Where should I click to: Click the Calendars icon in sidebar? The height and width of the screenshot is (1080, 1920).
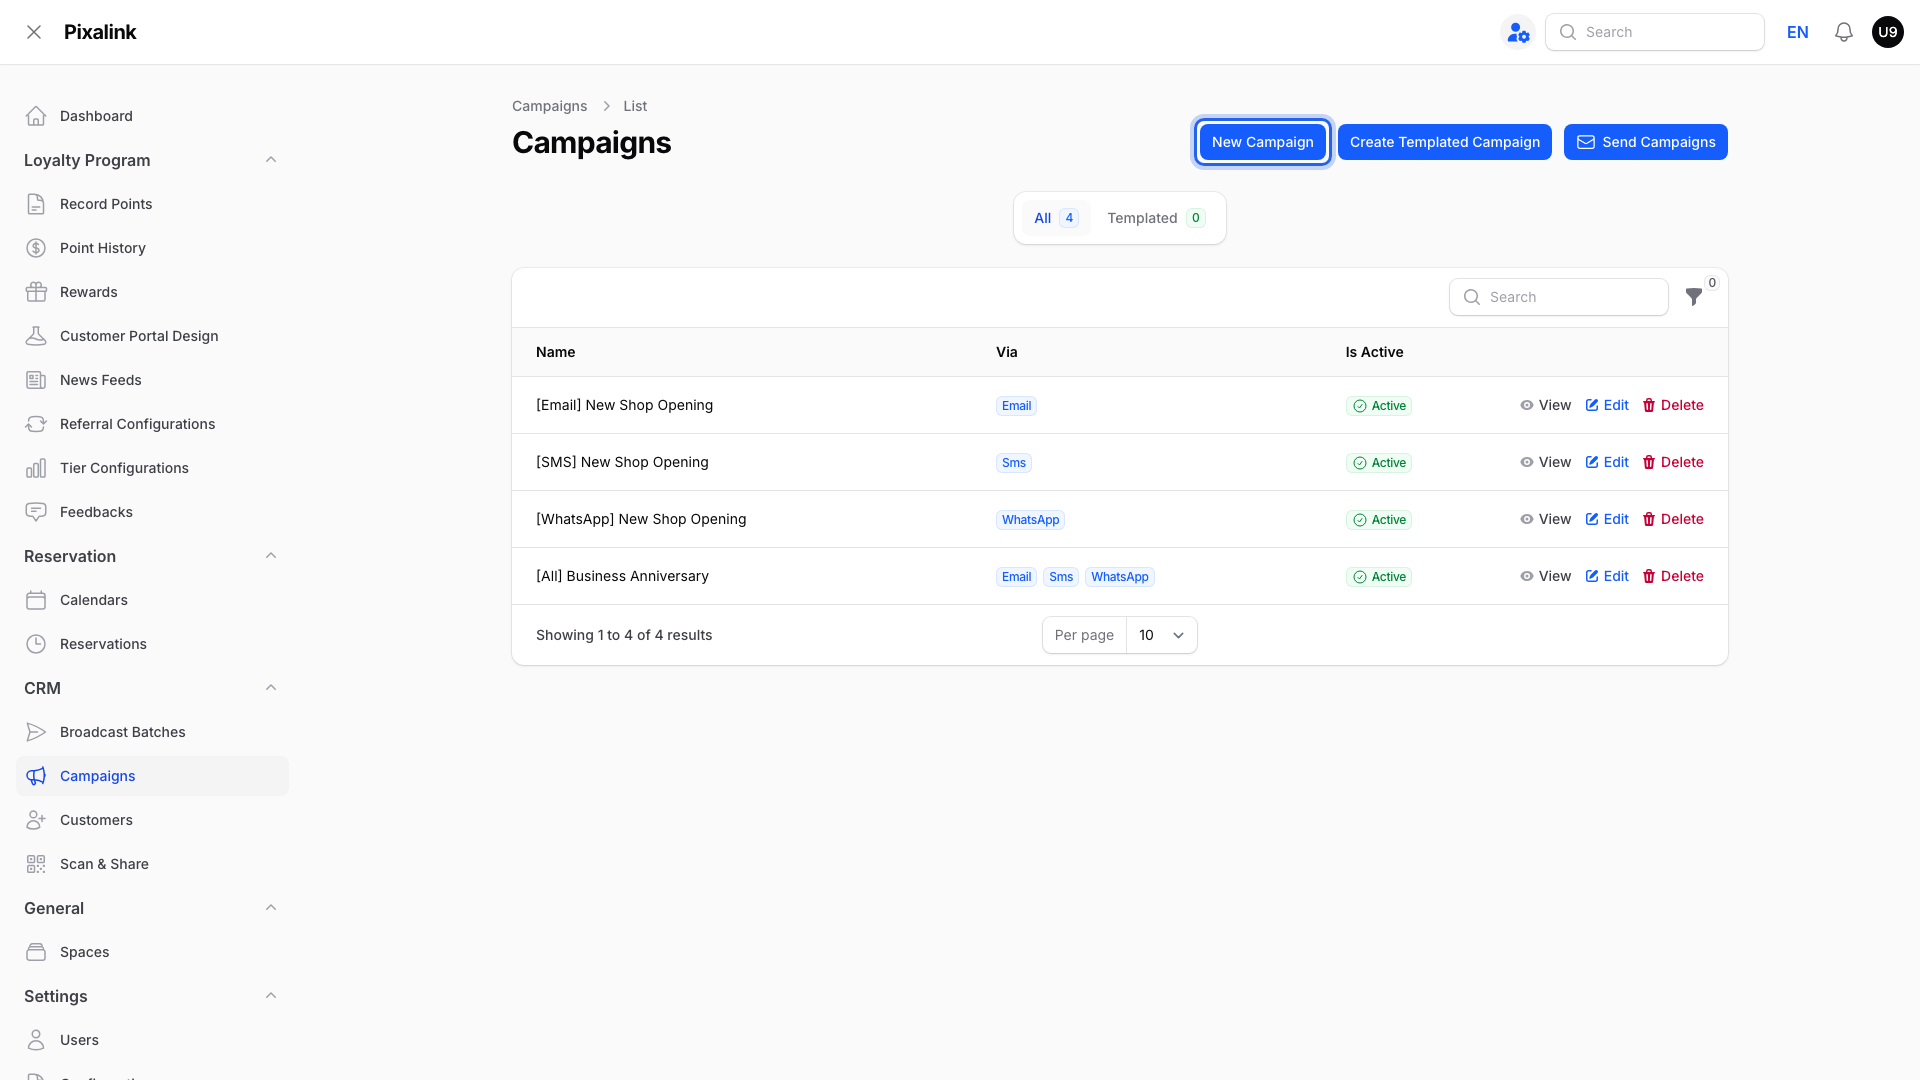pos(36,600)
